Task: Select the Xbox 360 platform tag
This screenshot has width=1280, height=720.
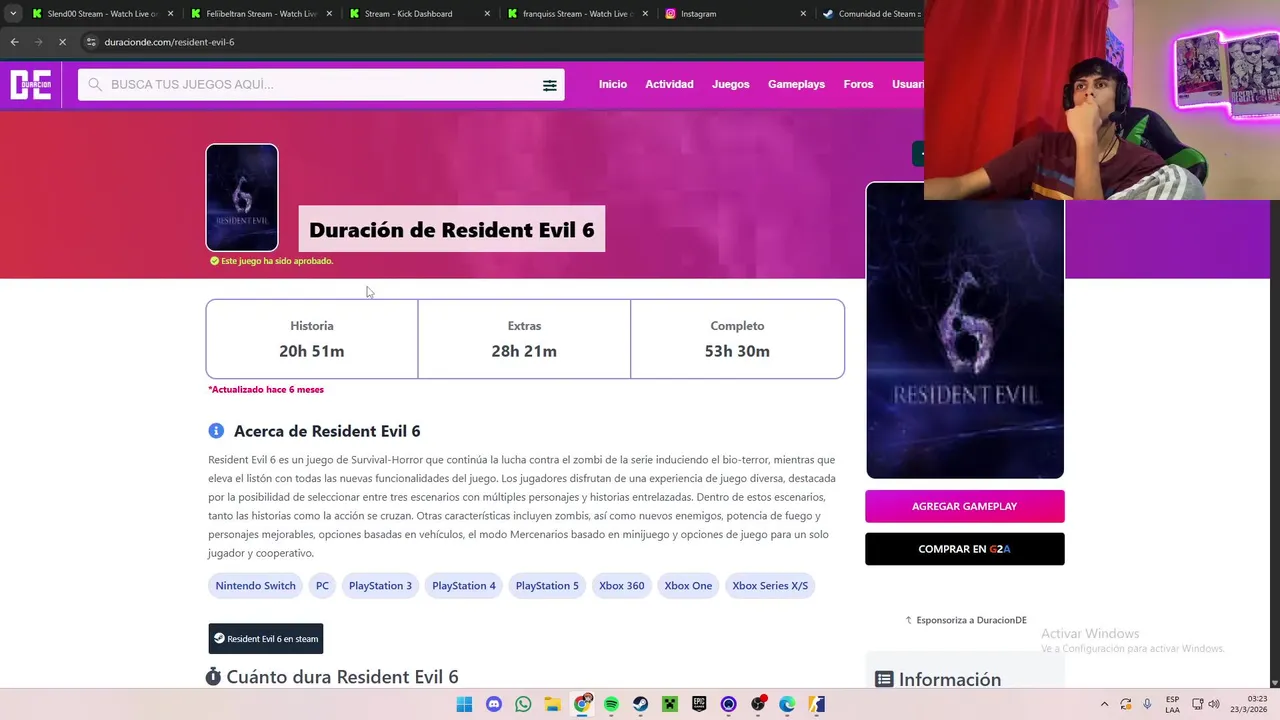Action: [621, 586]
